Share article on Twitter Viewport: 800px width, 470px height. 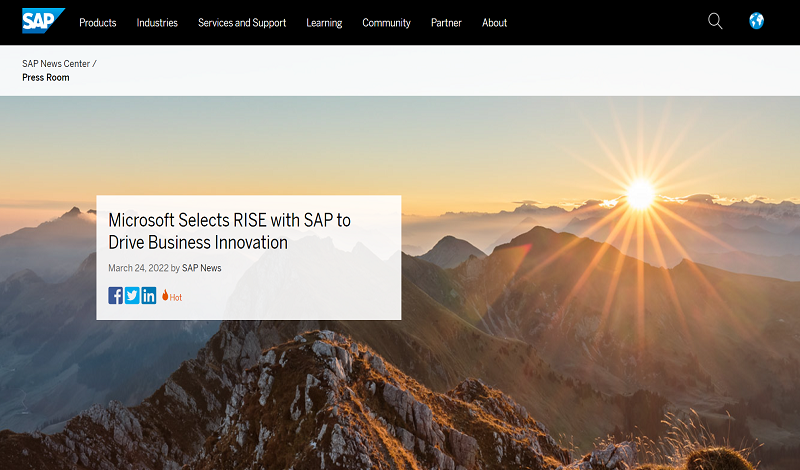(x=132, y=295)
